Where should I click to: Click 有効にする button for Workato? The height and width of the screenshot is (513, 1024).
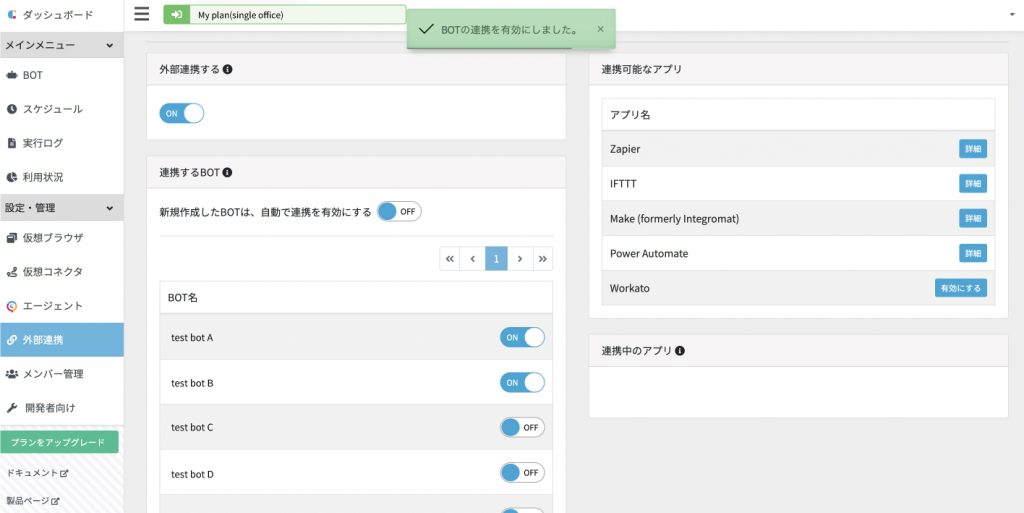click(x=960, y=288)
